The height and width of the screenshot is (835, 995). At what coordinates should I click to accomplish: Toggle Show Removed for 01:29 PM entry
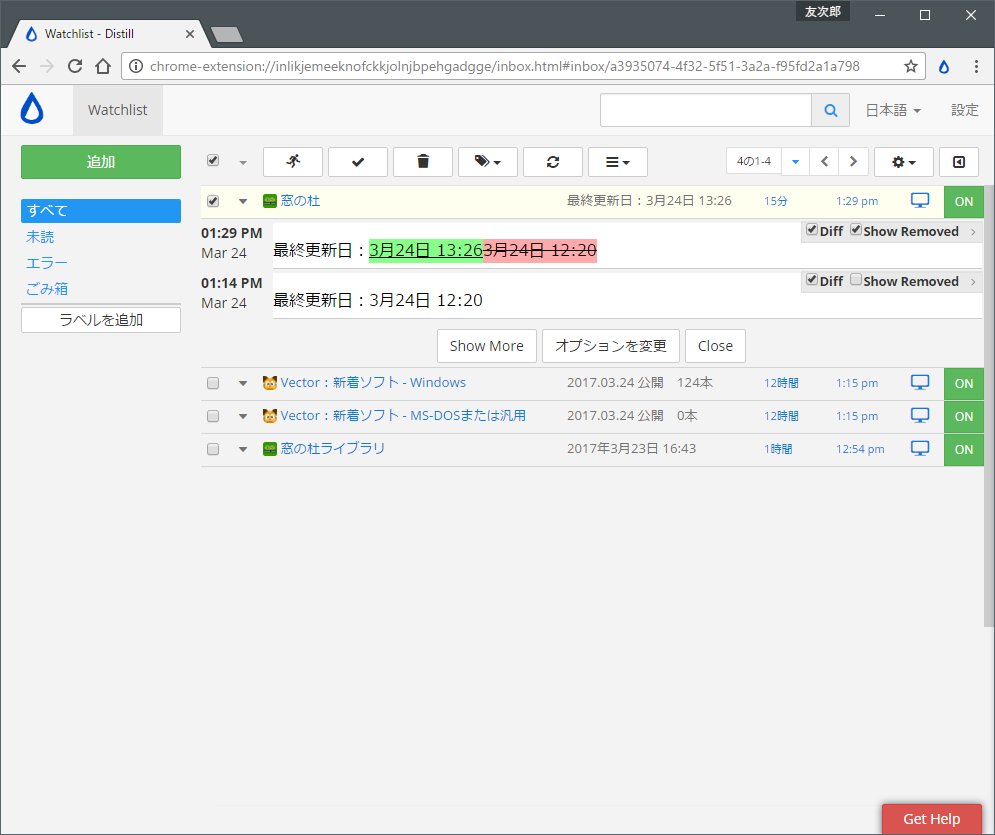tap(856, 230)
